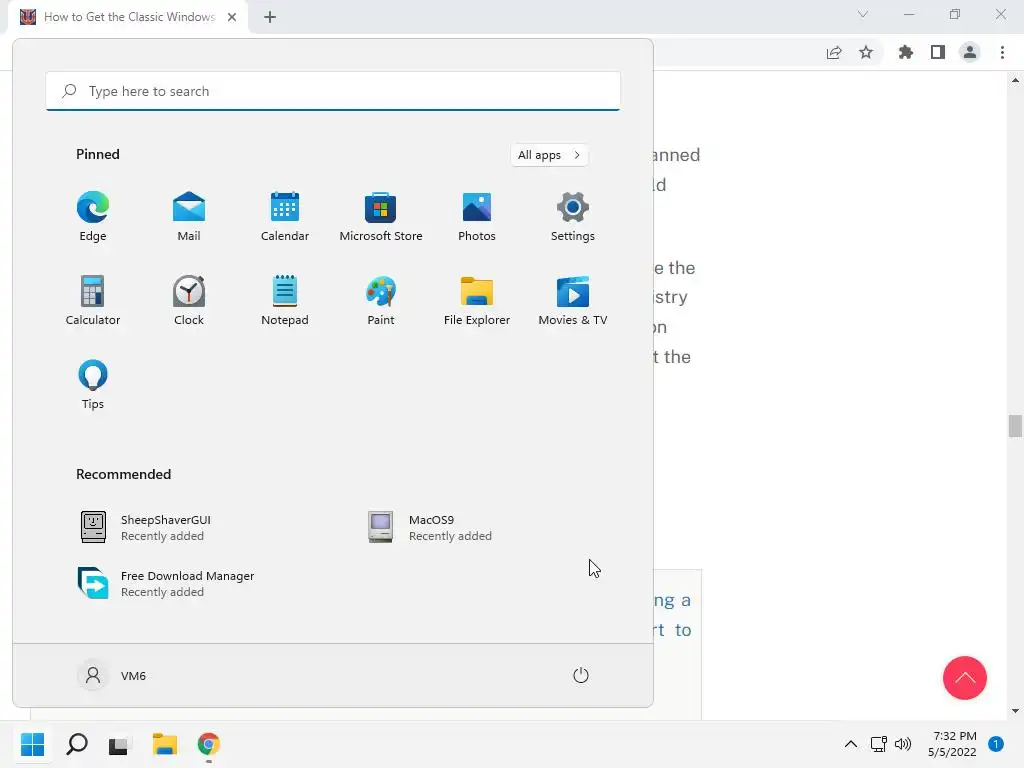Click the scrollbar down arrow
Screen dimensions: 1024x768
(1015, 711)
